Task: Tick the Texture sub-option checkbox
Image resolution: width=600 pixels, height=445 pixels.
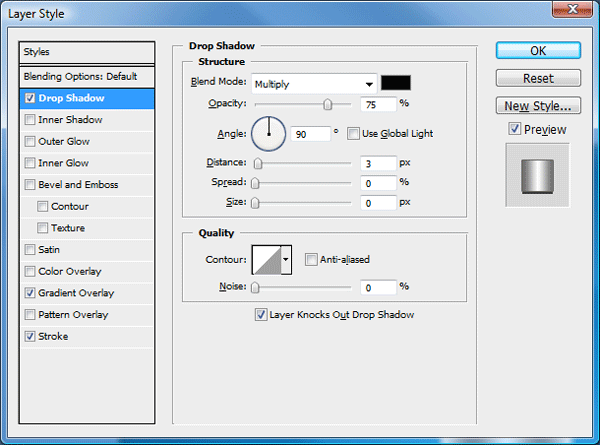Action: click(42, 228)
